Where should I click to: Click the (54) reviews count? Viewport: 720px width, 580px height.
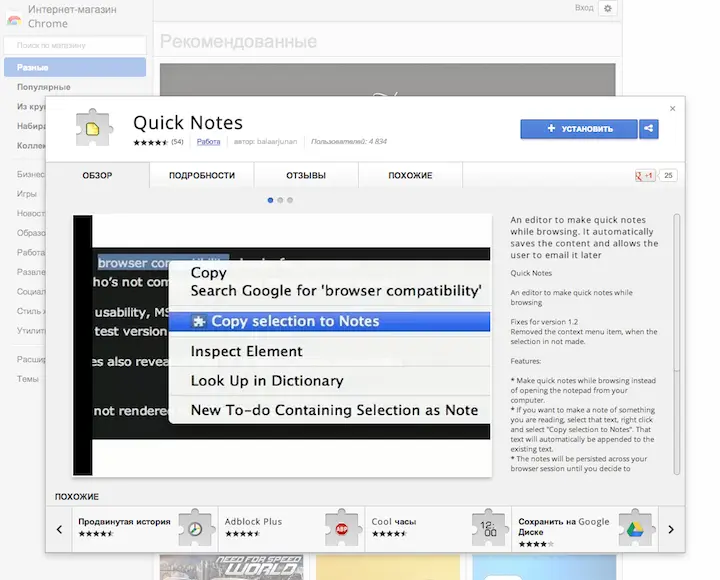point(177,142)
